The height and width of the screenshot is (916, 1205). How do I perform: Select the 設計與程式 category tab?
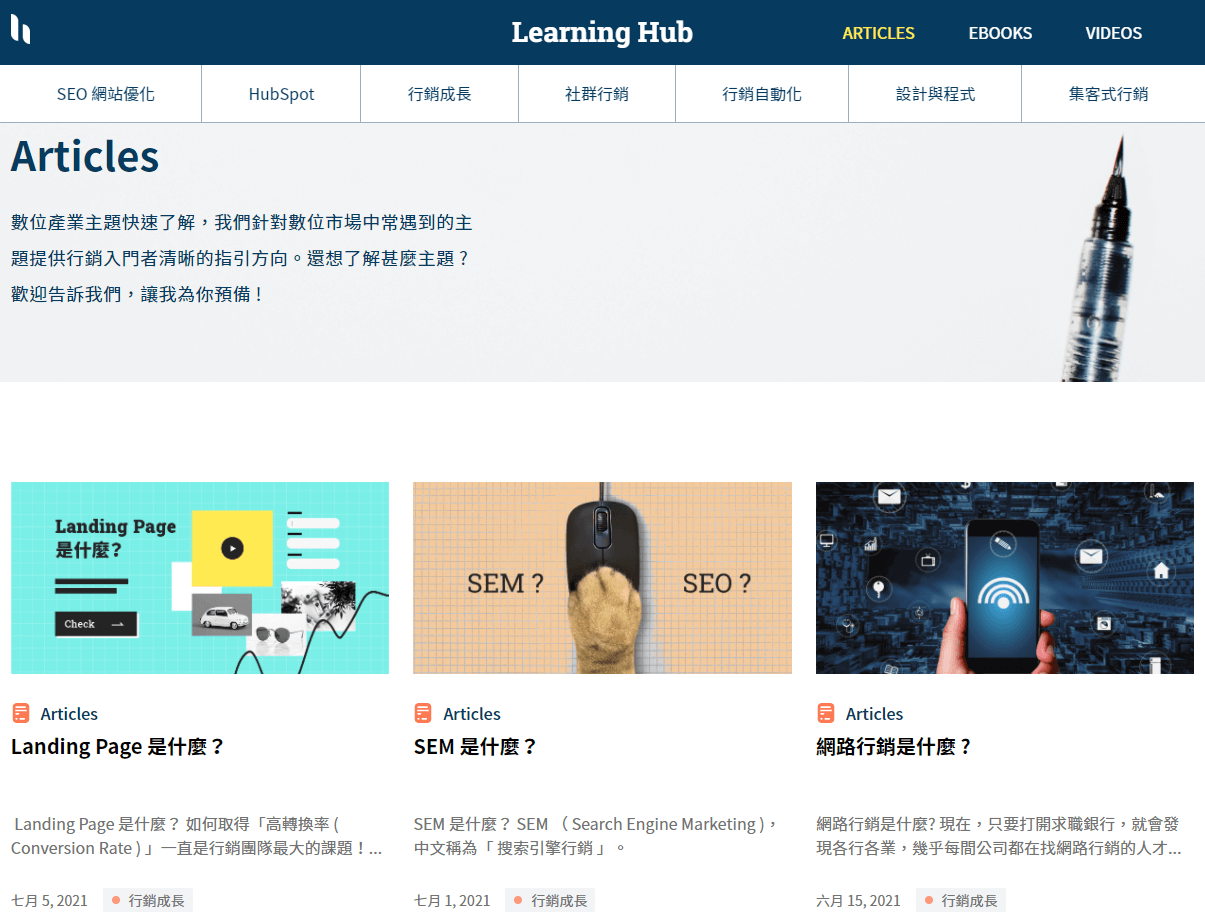934,93
